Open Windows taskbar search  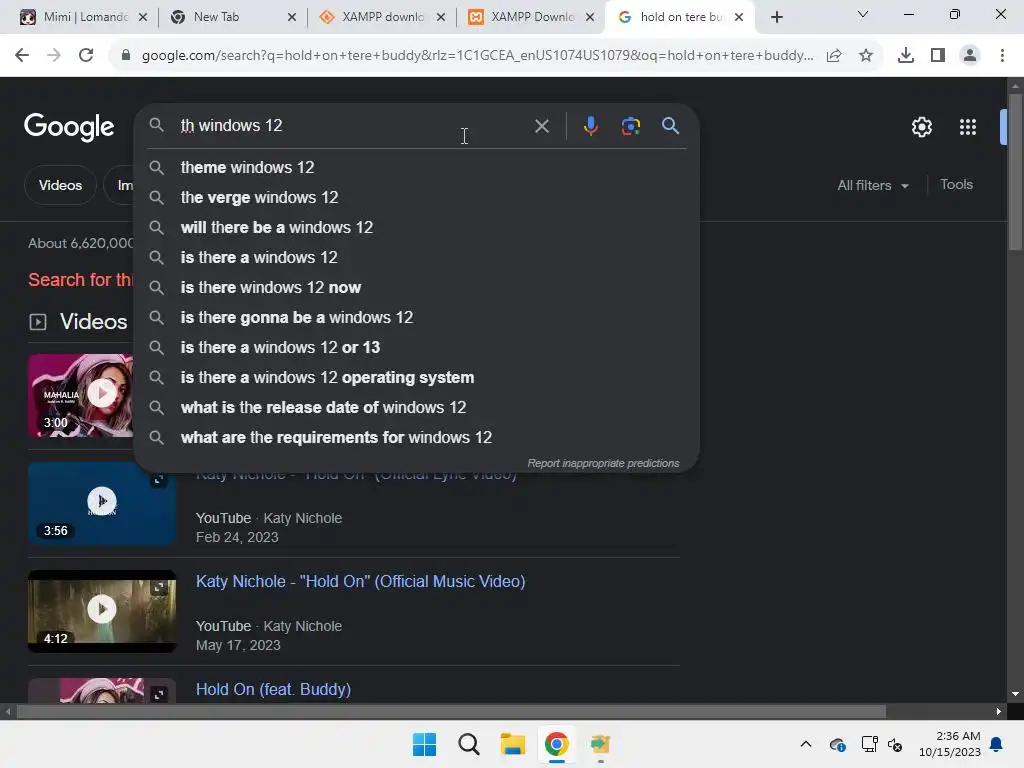pyautogui.click(x=468, y=744)
